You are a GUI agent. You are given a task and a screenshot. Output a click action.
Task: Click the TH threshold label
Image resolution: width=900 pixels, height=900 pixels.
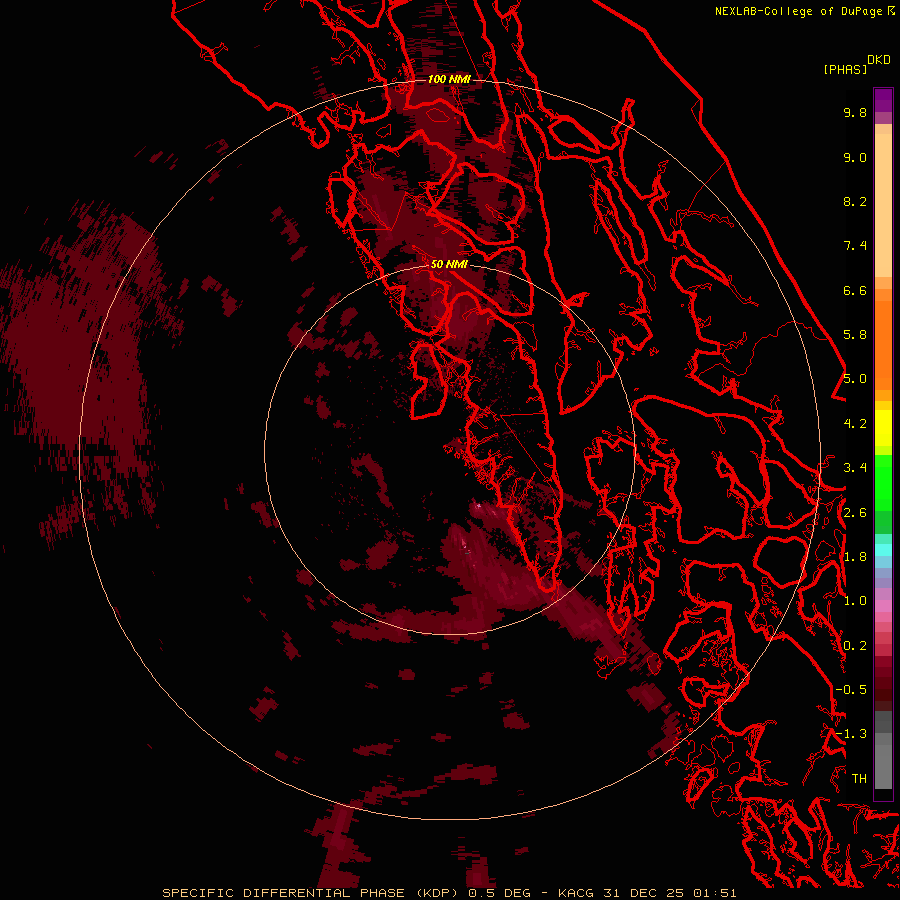859,779
